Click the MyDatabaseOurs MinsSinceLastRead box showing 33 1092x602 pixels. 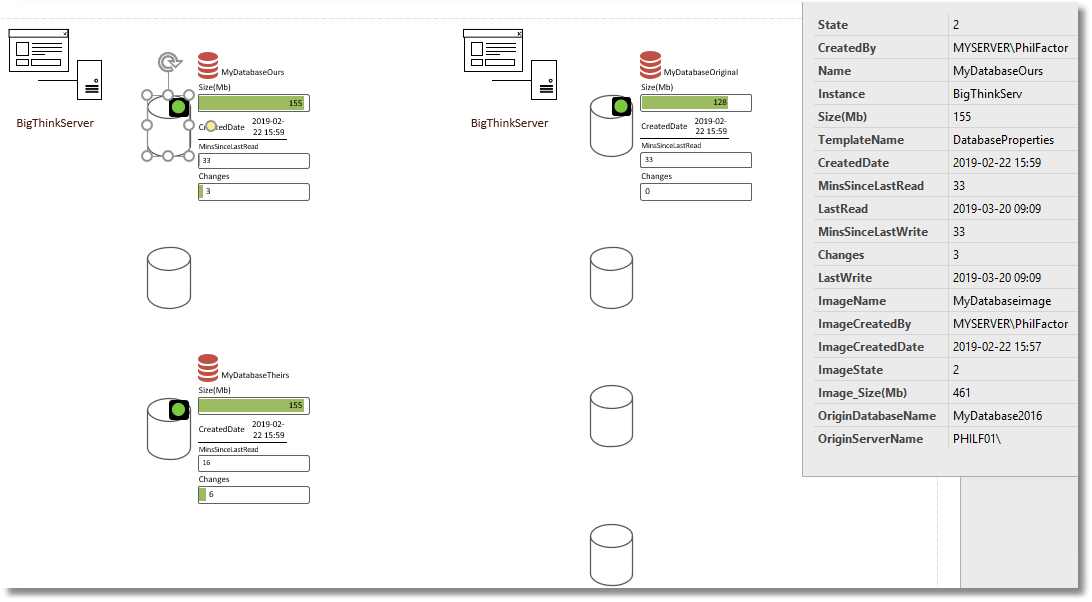click(x=254, y=161)
